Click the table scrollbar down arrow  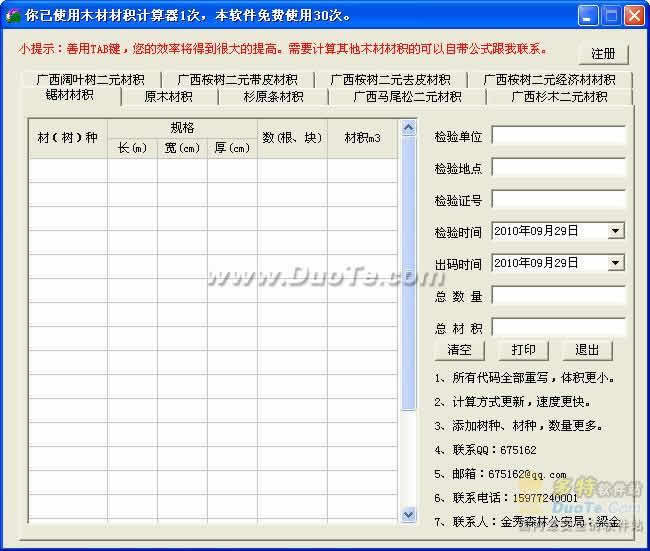click(x=408, y=514)
